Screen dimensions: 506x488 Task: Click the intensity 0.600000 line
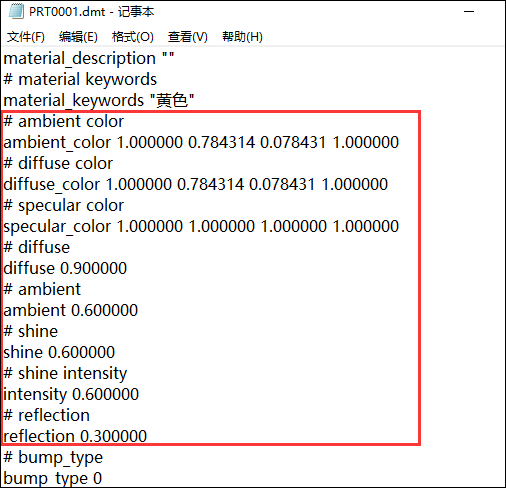pyautogui.click(x=71, y=394)
